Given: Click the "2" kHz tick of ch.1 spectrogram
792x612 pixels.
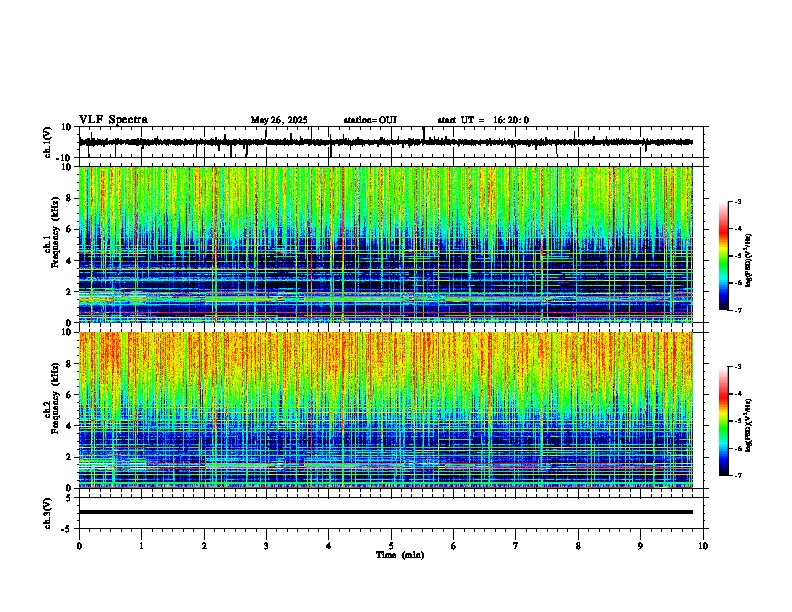Looking at the screenshot, I should point(70,291).
